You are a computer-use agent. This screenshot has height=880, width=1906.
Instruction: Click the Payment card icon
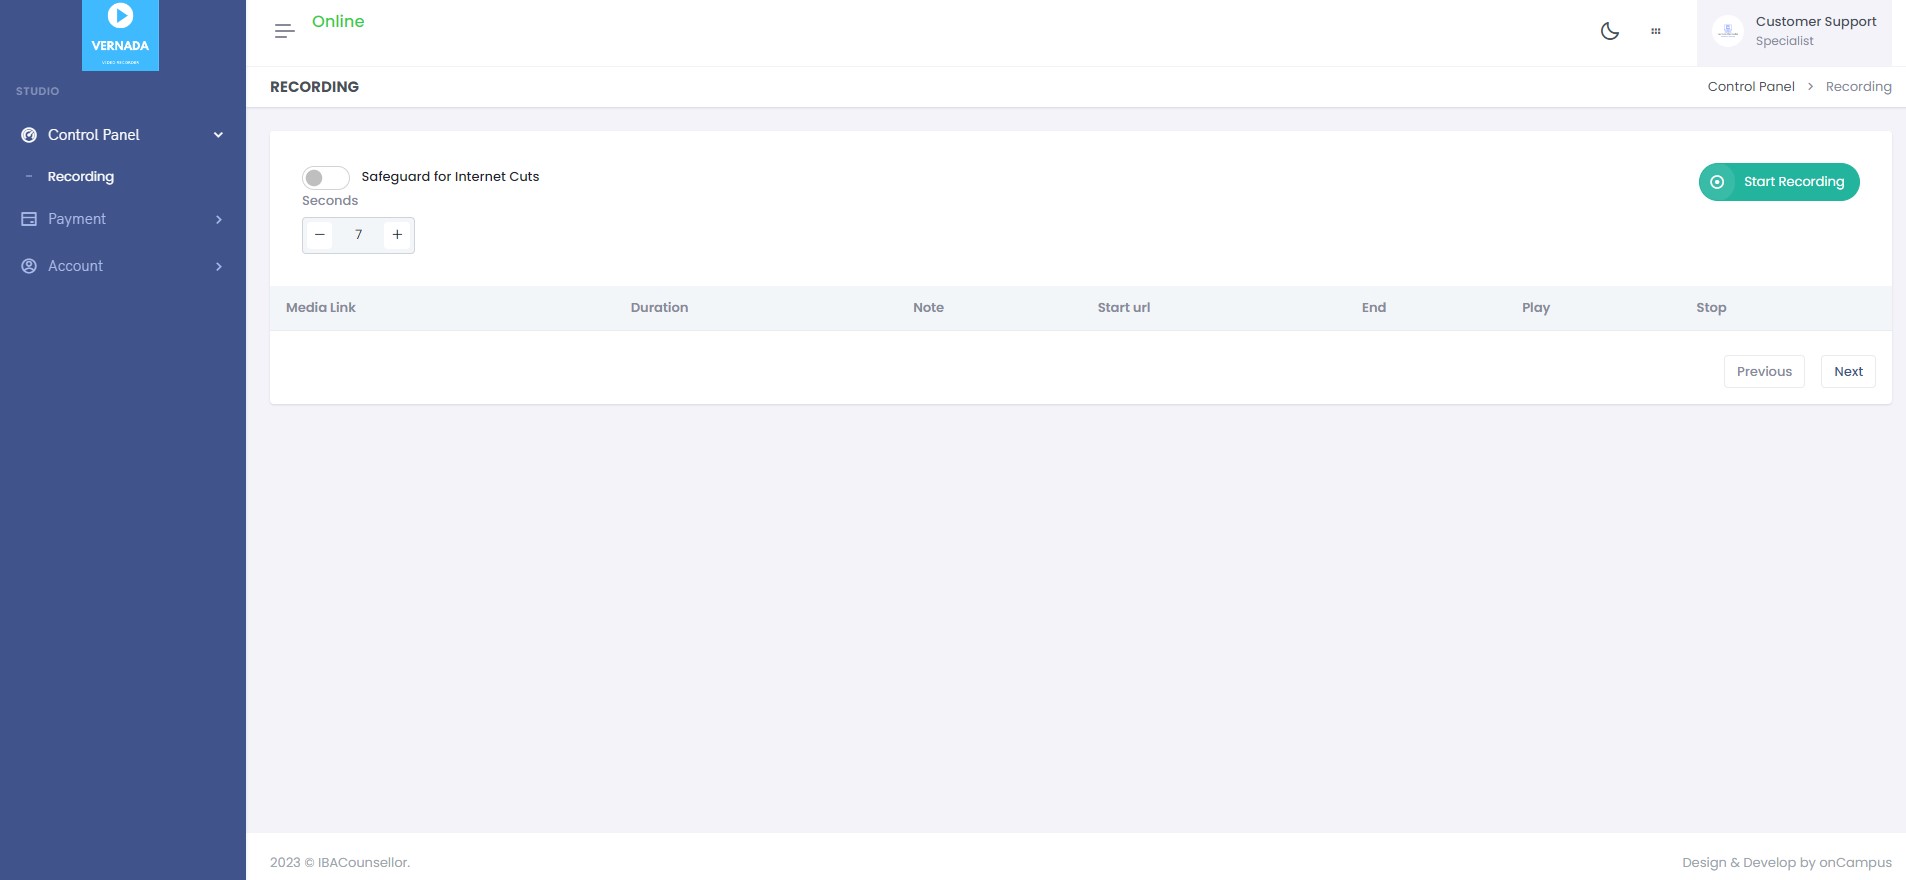tap(29, 219)
